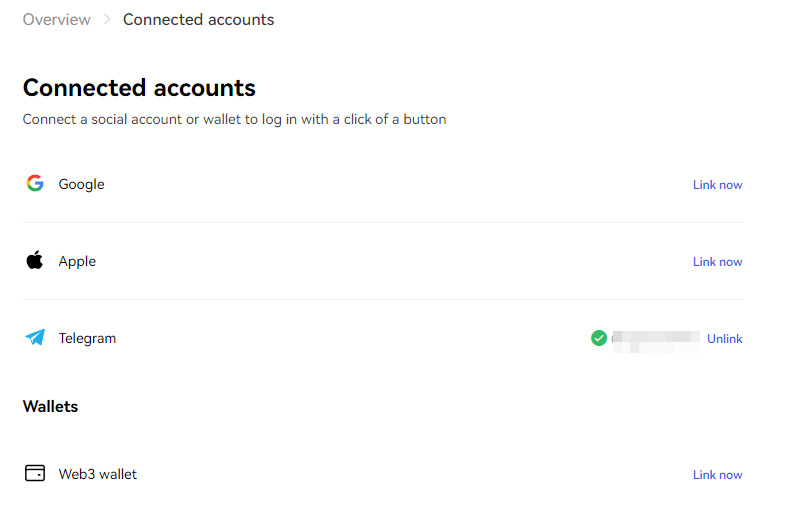Click the Web3 wallet icon
This screenshot has width=791, height=516.
click(x=35, y=473)
